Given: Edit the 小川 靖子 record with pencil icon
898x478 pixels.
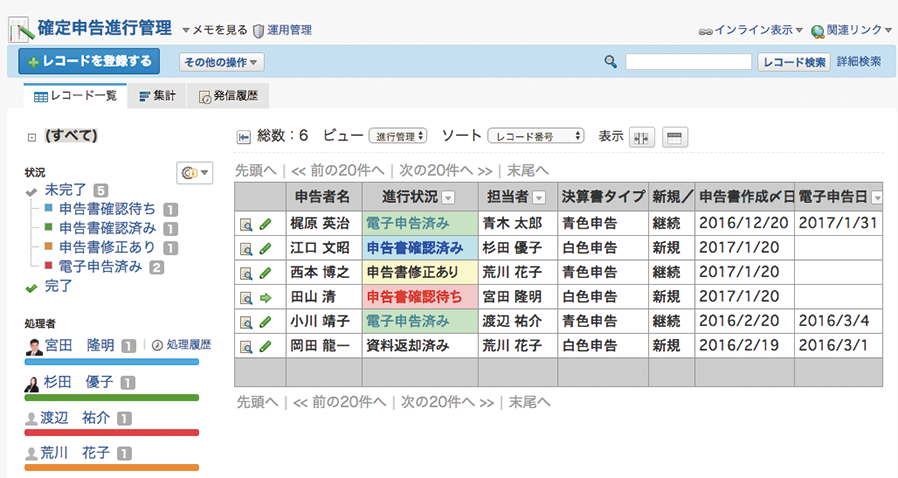Looking at the screenshot, I should tap(265, 323).
